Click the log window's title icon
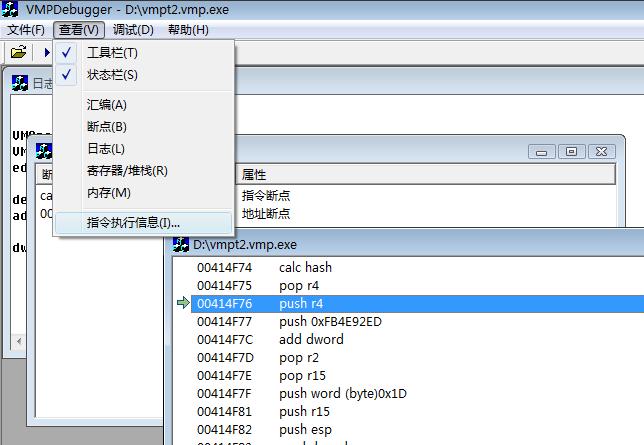Viewport: 644px width, 445px height. [x=20, y=83]
